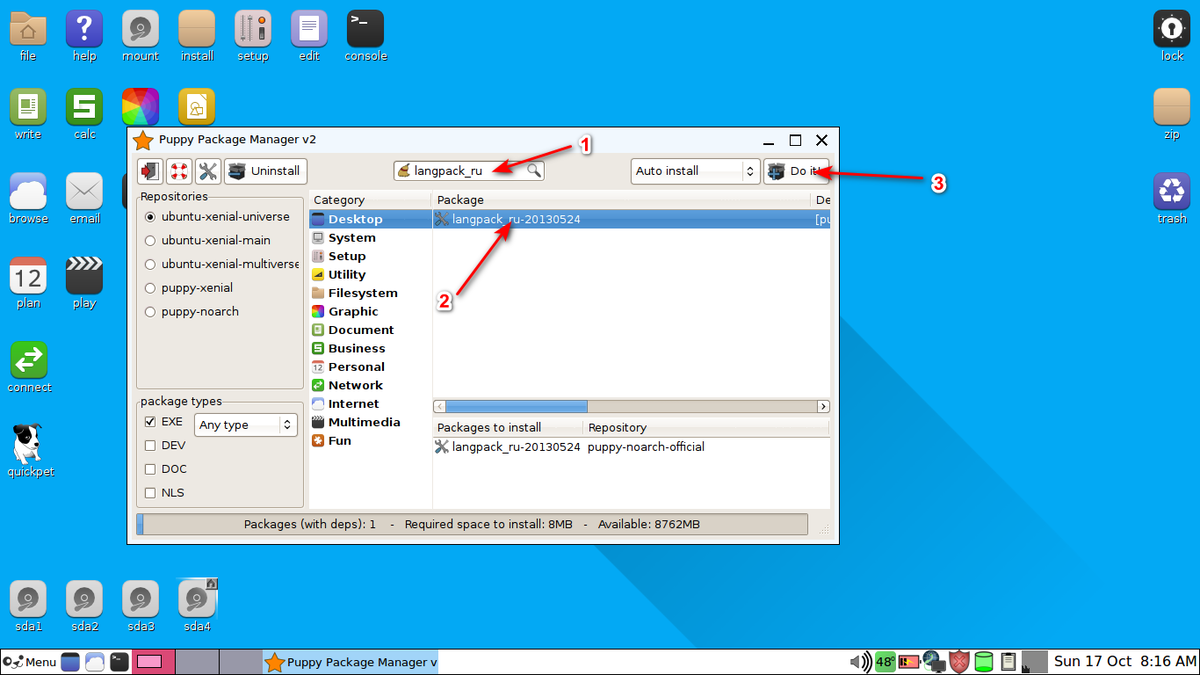Select the Setup category
The image size is (1200, 675).
click(370, 256)
